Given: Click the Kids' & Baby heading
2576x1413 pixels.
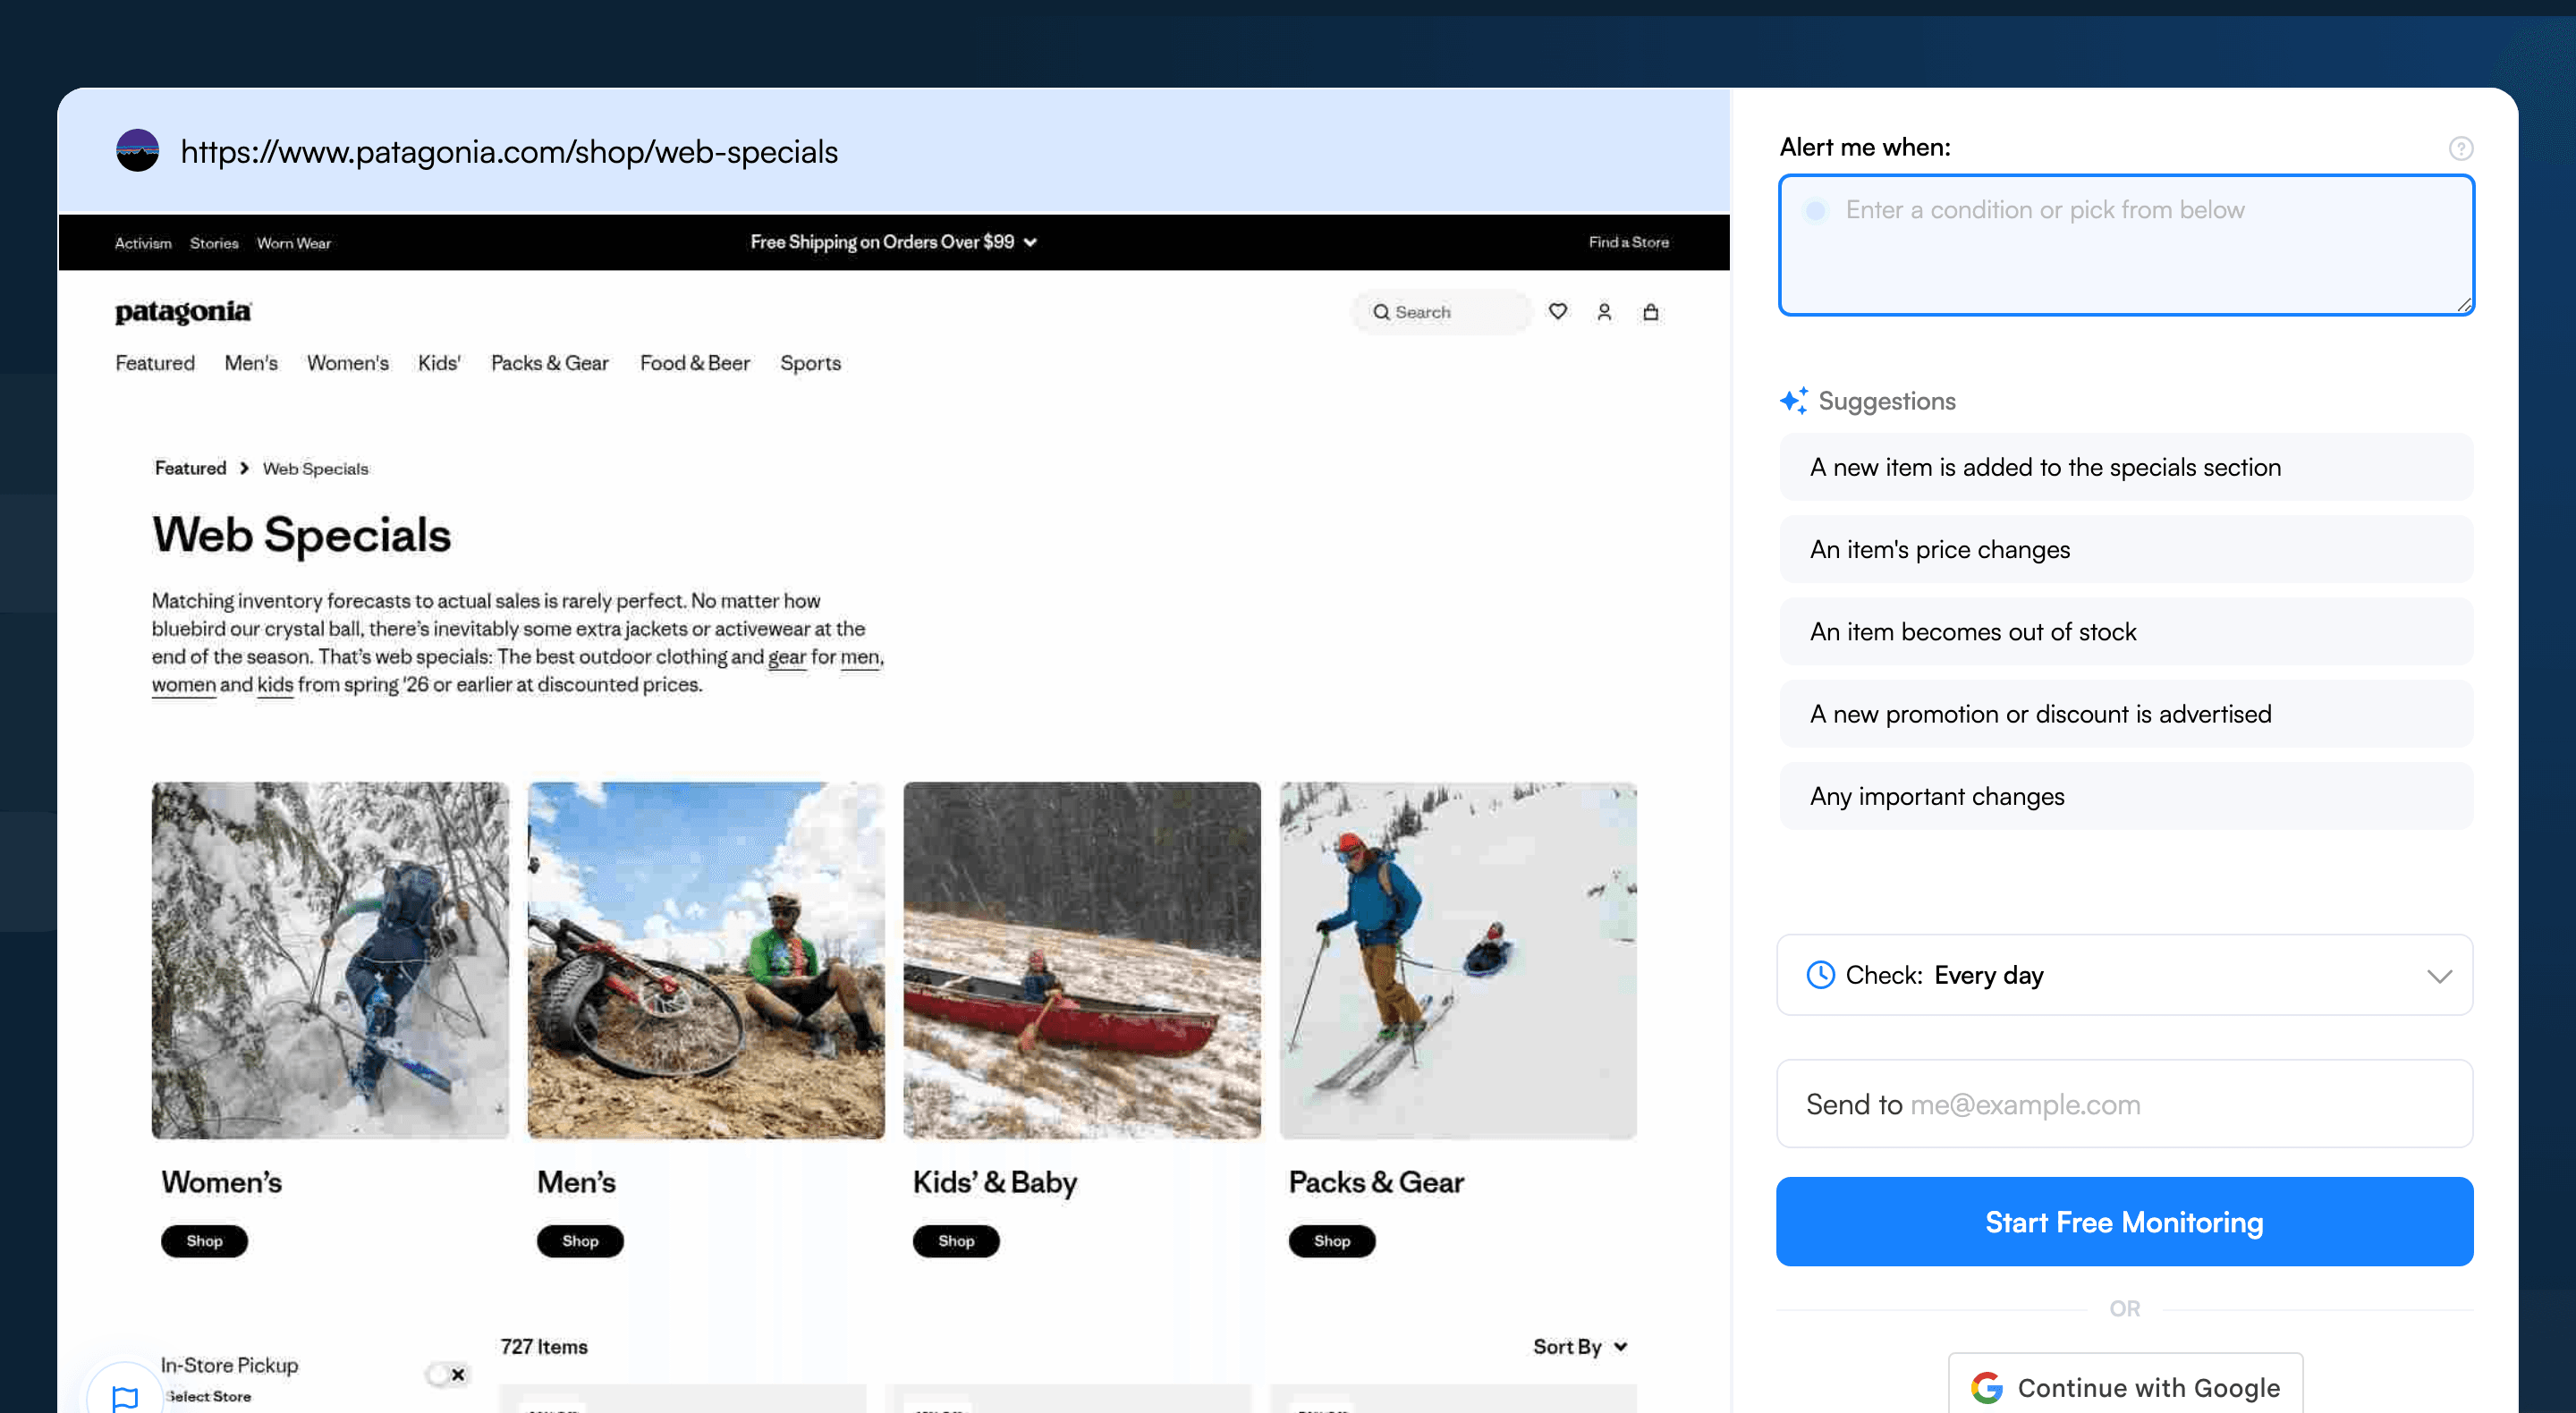Looking at the screenshot, I should [995, 1182].
